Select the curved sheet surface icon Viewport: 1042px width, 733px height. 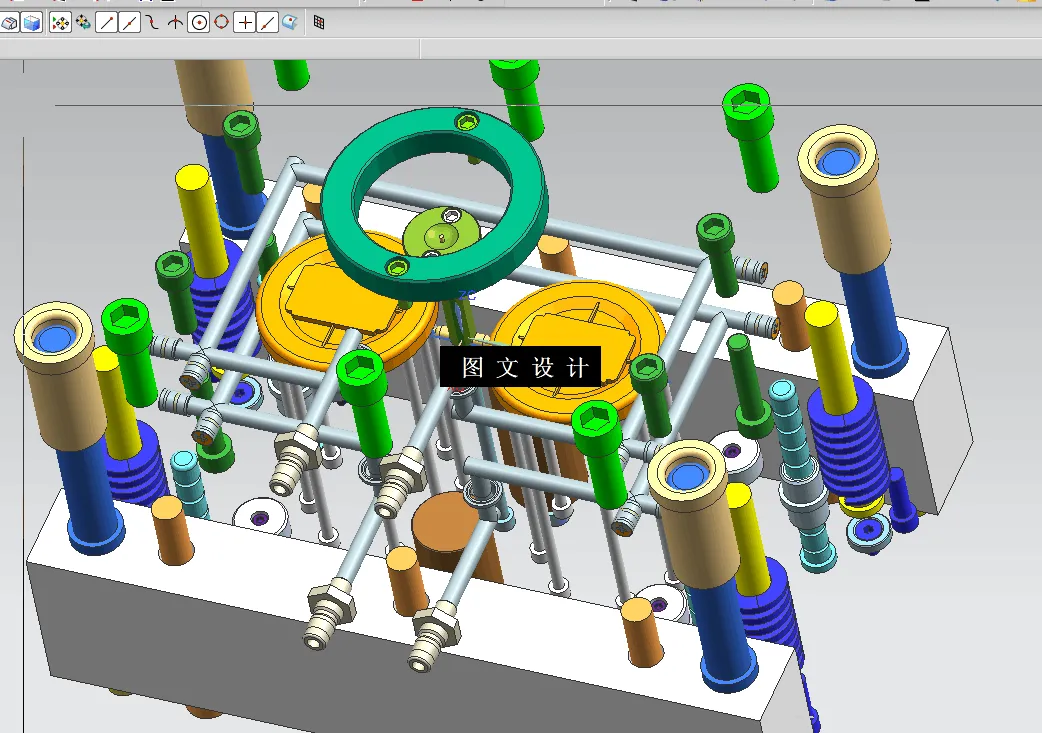click(x=291, y=22)
